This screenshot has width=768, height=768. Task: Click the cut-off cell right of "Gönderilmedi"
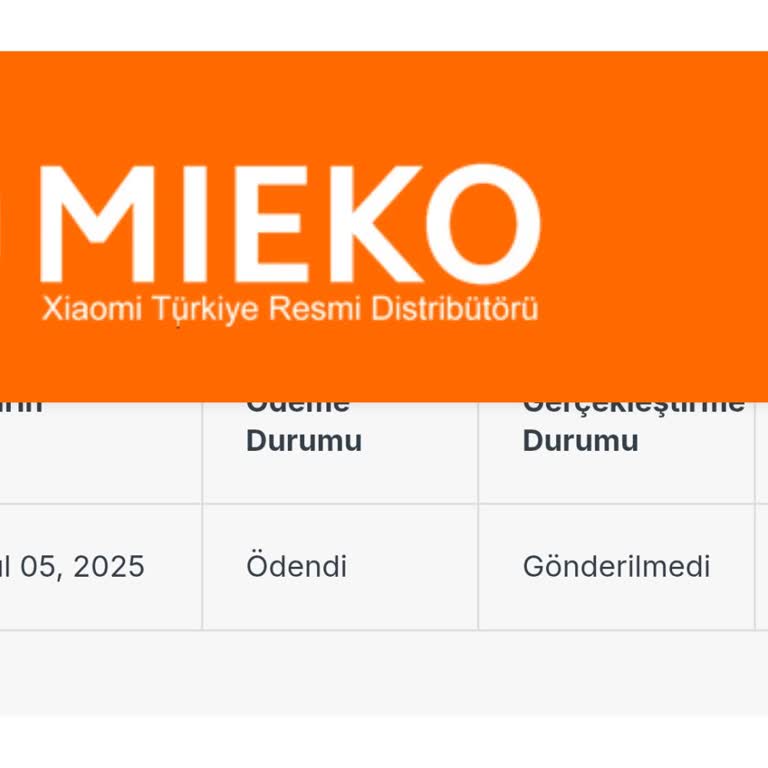[x=762, y=567]
